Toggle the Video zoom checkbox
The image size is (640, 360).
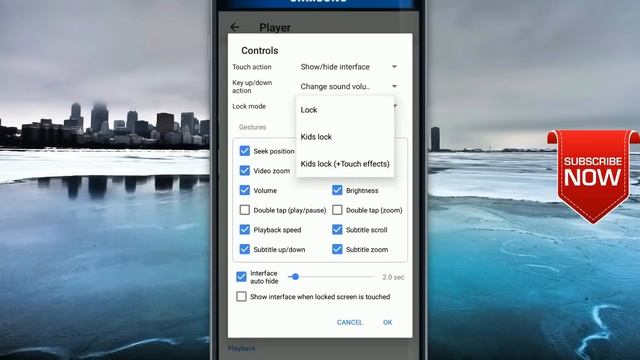tap(244, 171)
